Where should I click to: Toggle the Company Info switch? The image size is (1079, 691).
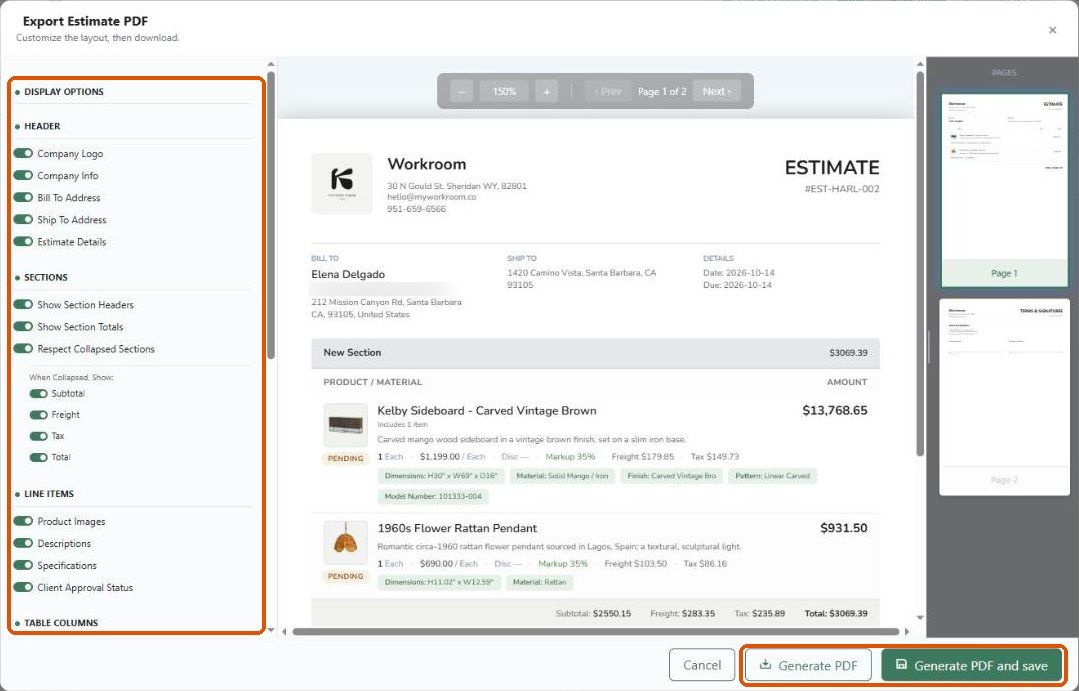point(23,176)
